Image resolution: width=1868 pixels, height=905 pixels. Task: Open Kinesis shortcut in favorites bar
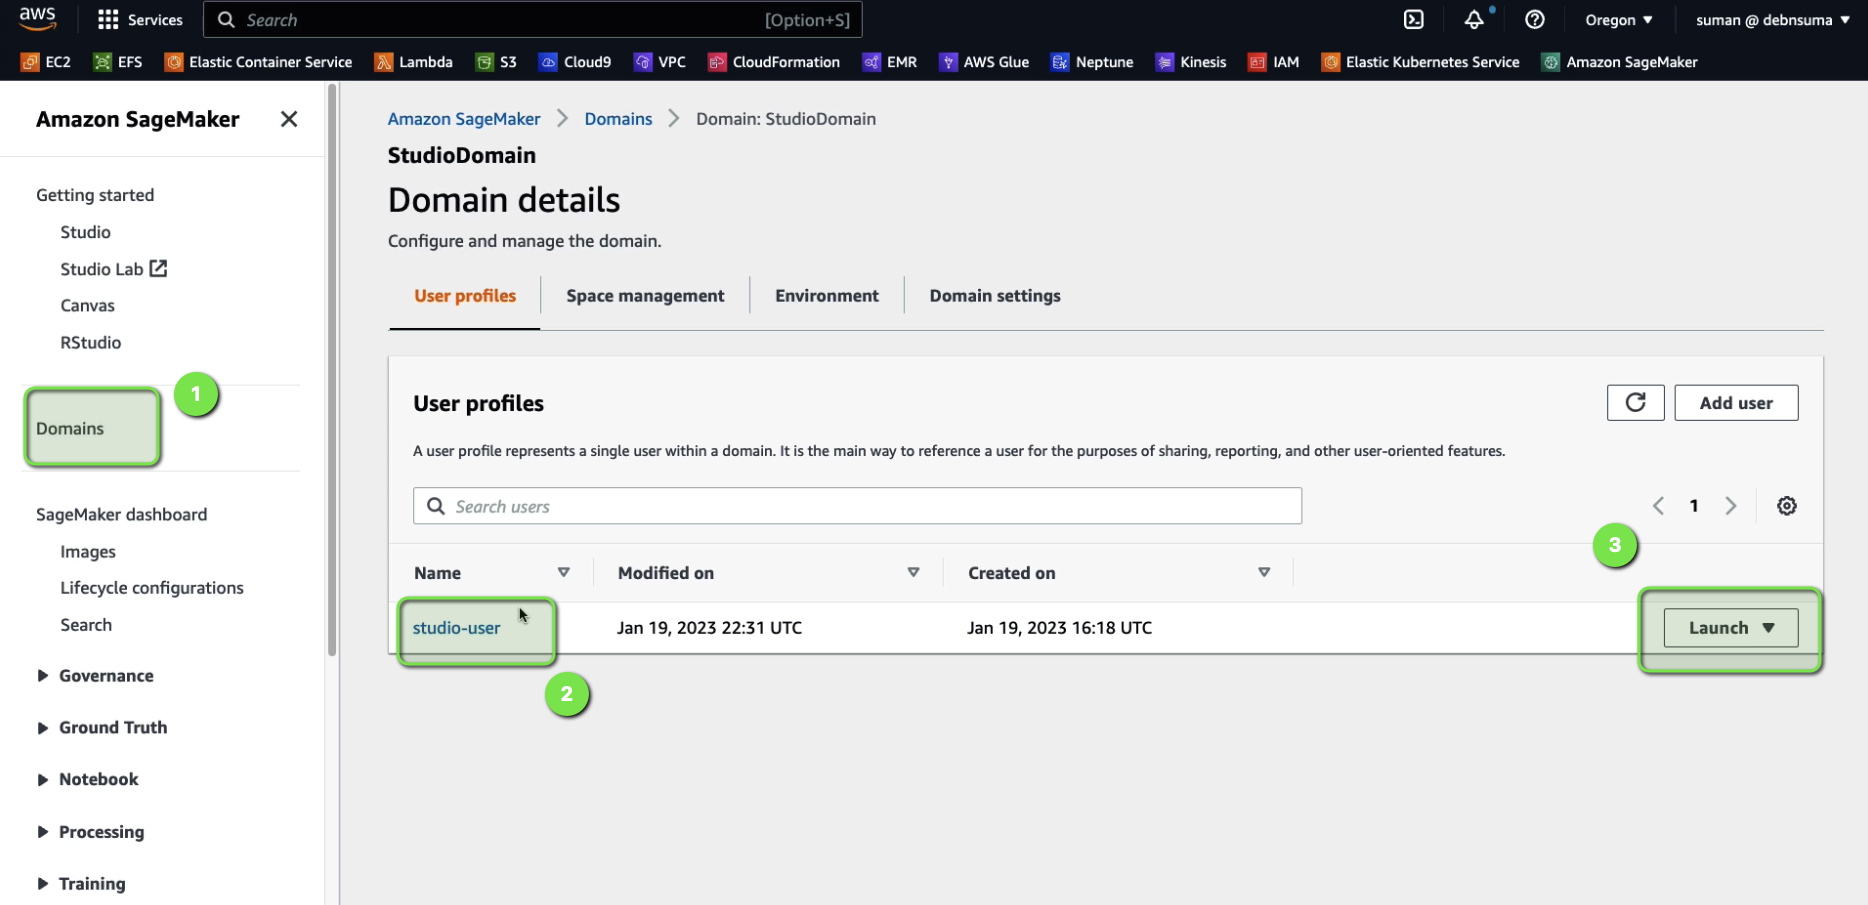coord(1191,62)
